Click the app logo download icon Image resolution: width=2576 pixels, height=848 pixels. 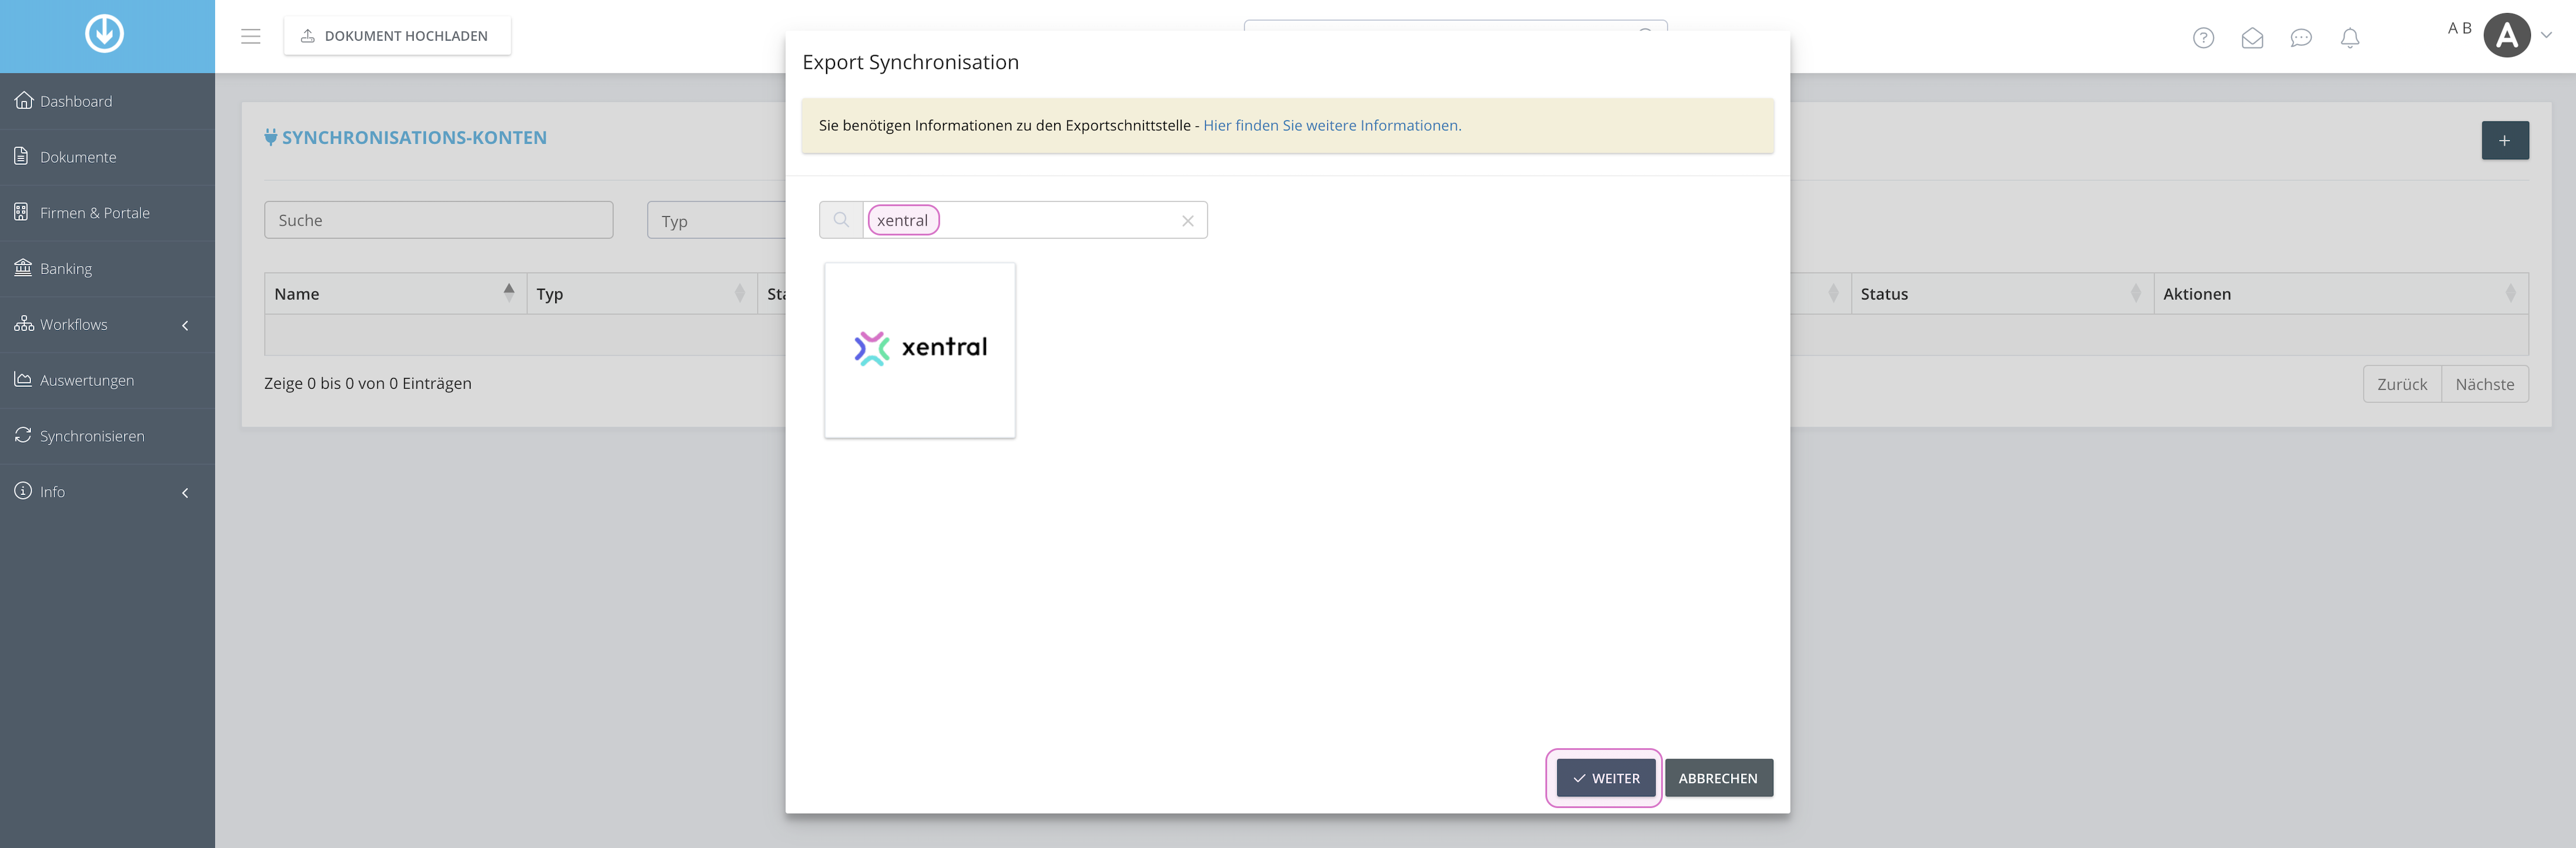[x=104, y=33]
